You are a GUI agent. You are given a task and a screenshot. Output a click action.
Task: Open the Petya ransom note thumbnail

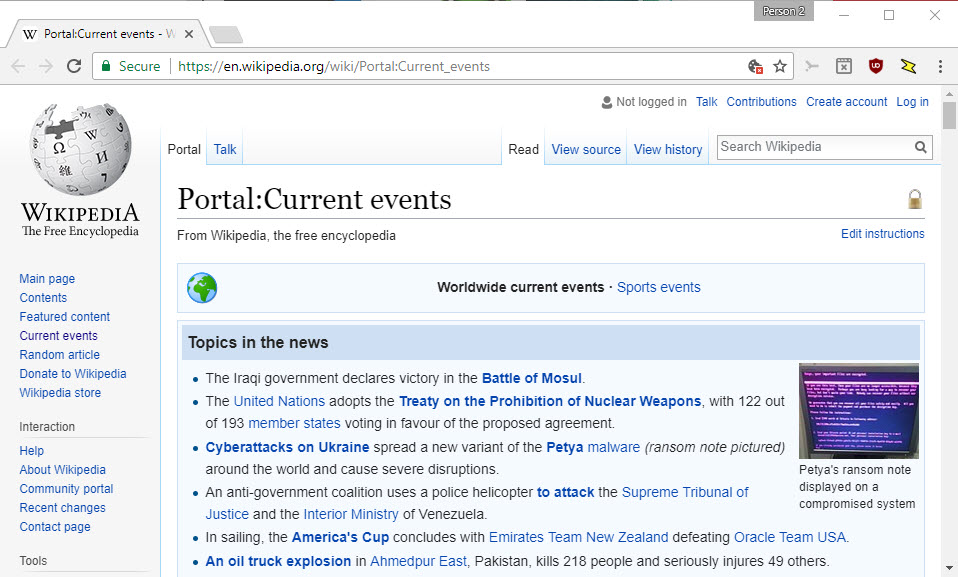(x=859, y=411)
